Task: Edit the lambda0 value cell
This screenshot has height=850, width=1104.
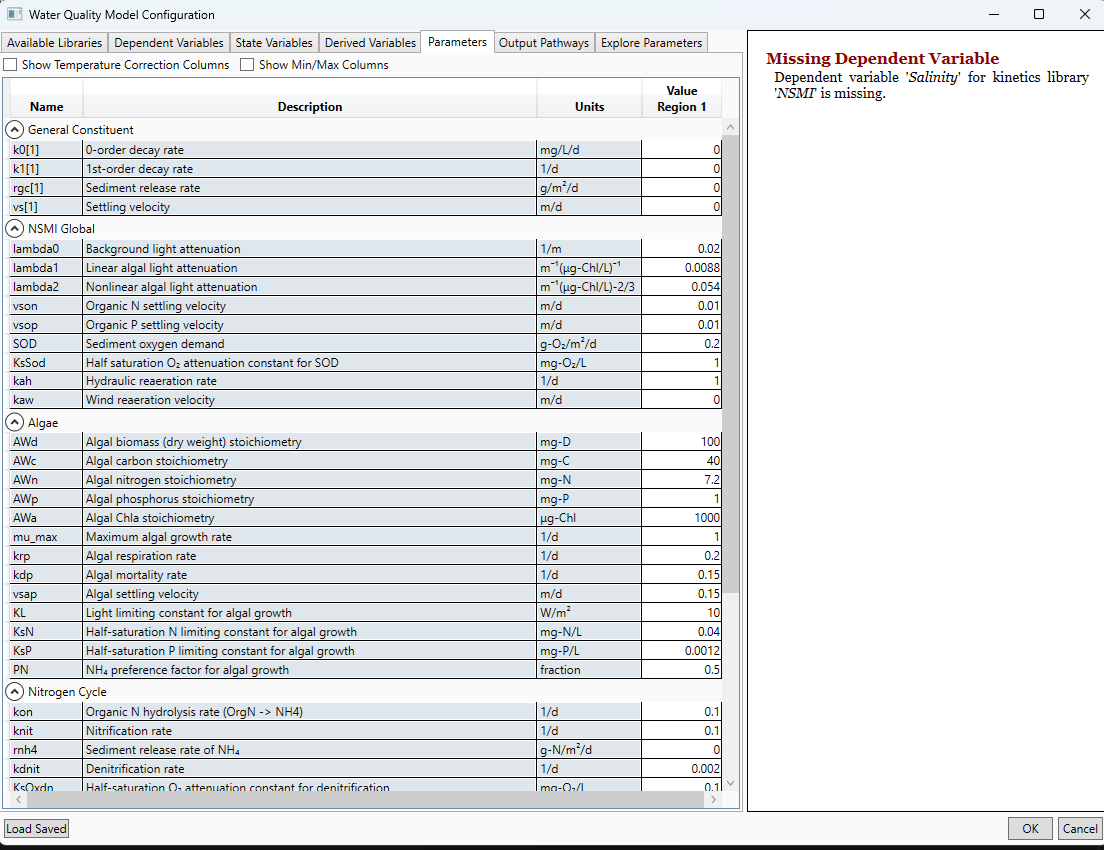Action: point(681,249)
